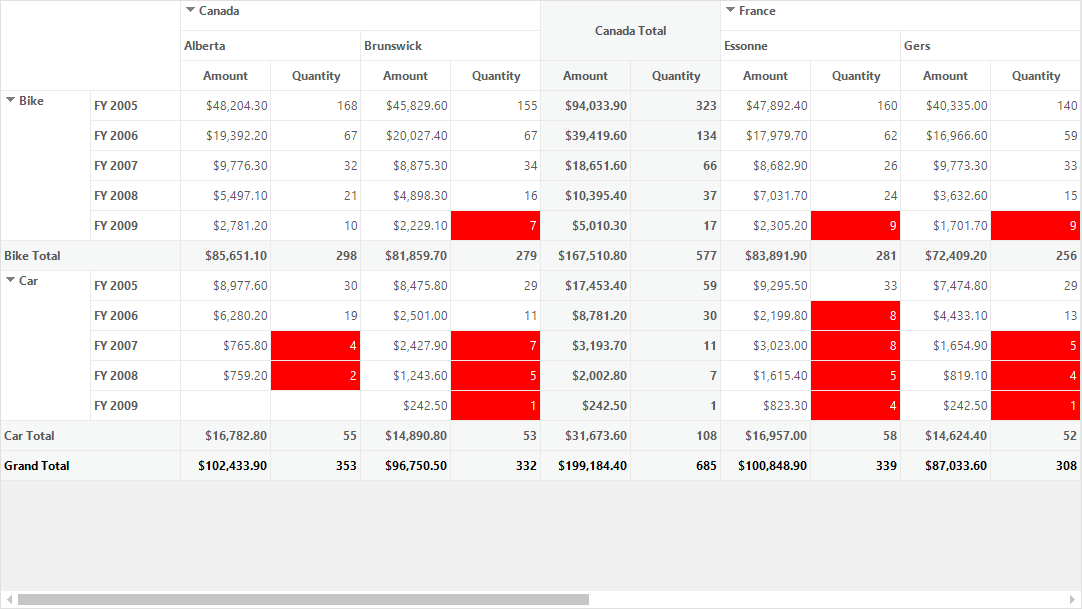Select the Bike FY 2007 row header
The height and width of the screenshot is (609, 1082).
click(x=135, y=166)
